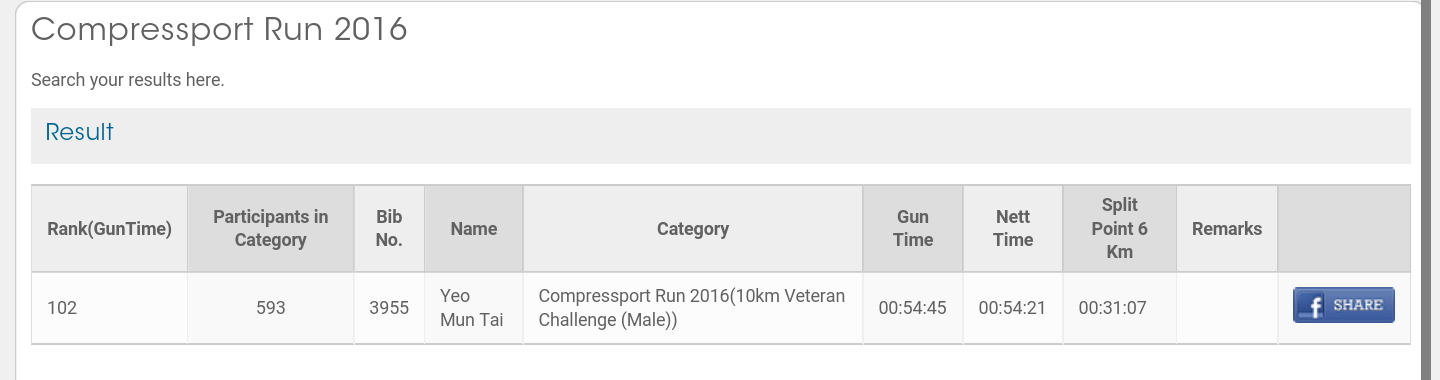The height and width of the screenshot is (380, 1440).
Task: Select the Result section heading
Action: pos(80,132)
